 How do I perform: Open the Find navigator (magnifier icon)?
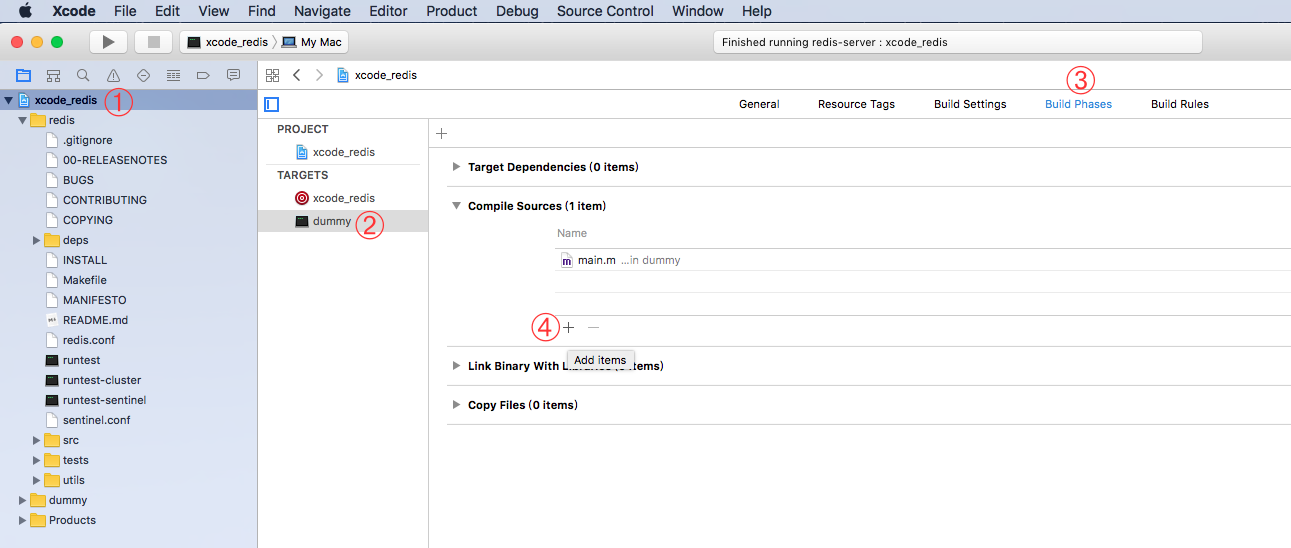click(83, 75)
